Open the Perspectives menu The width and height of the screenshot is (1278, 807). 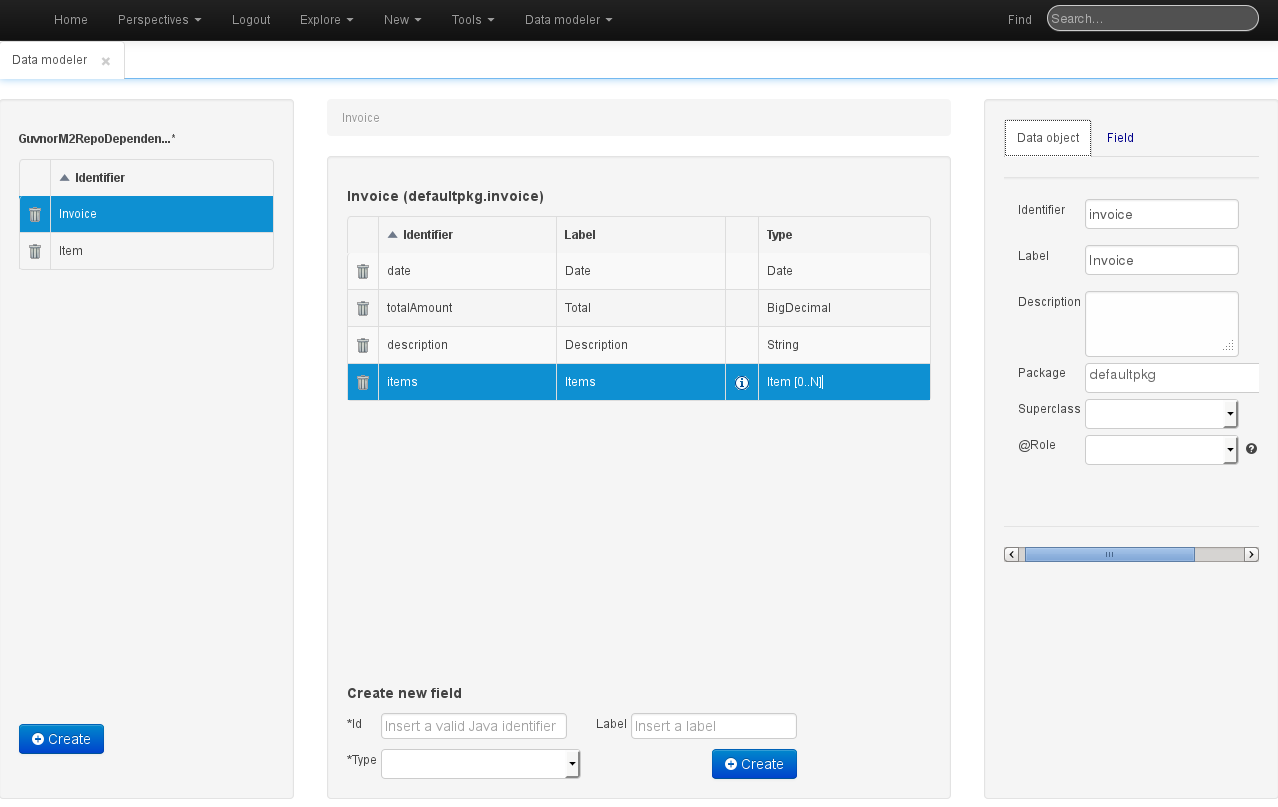tap(159, 20)
